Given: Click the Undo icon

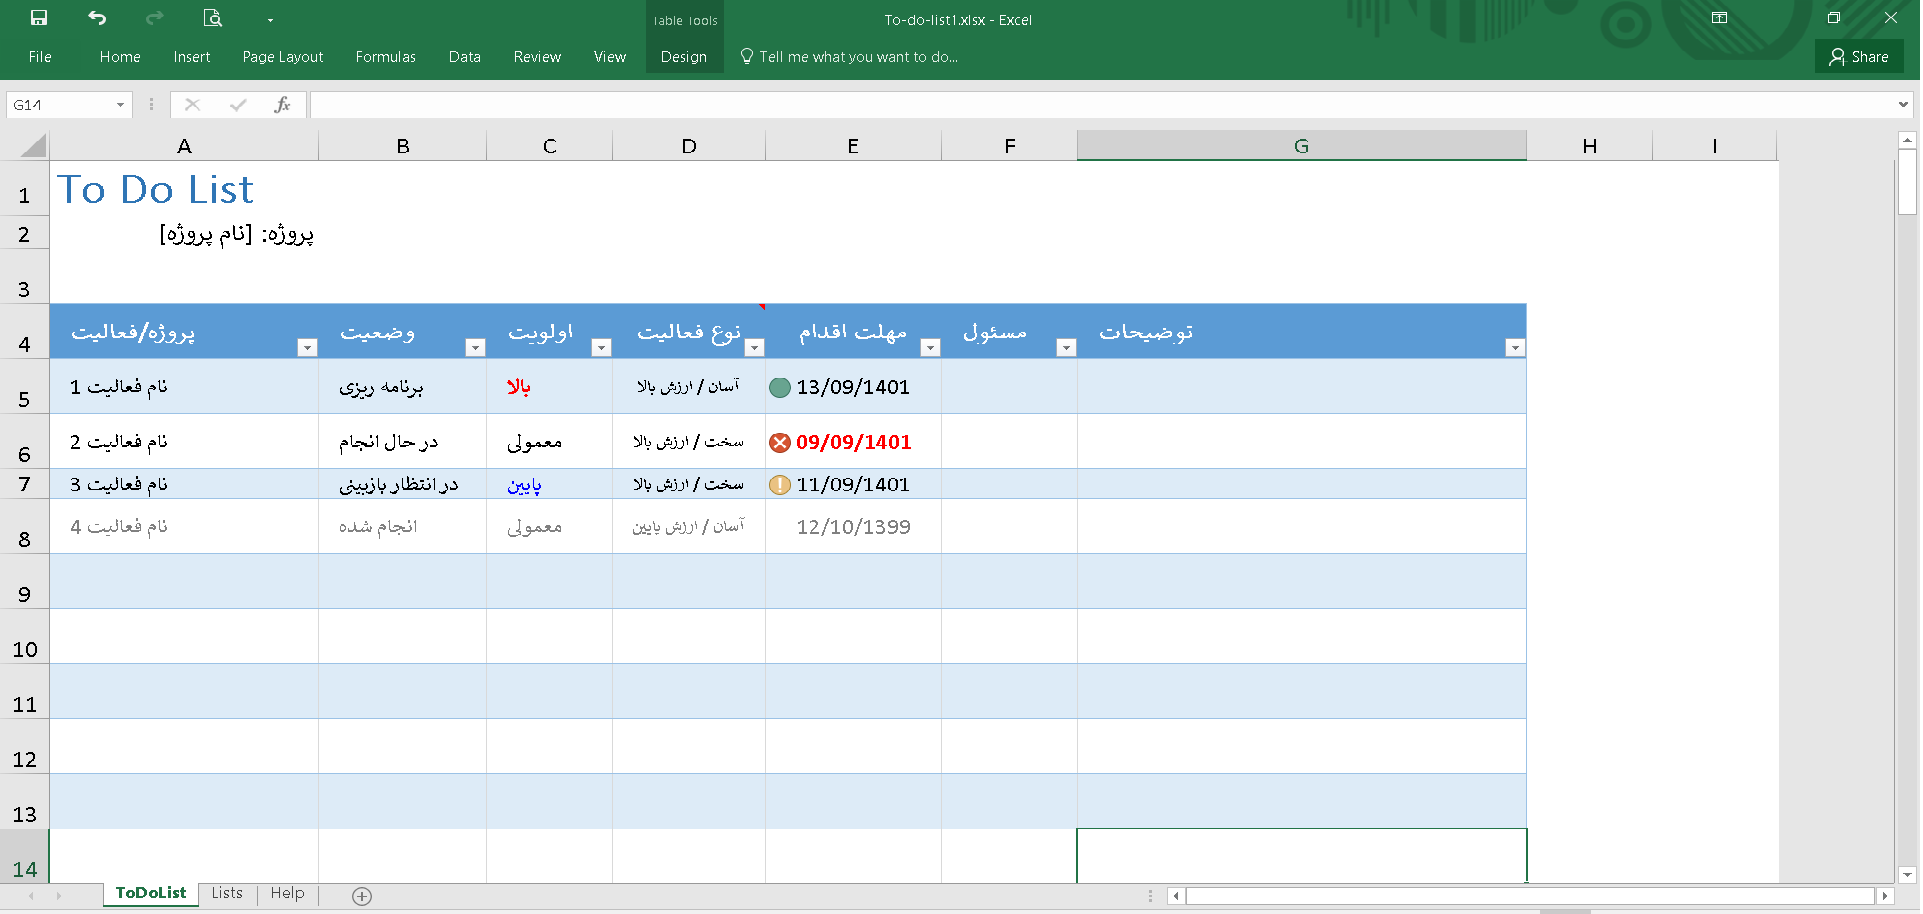Looking at the screenshot, I should pos(96,17).
